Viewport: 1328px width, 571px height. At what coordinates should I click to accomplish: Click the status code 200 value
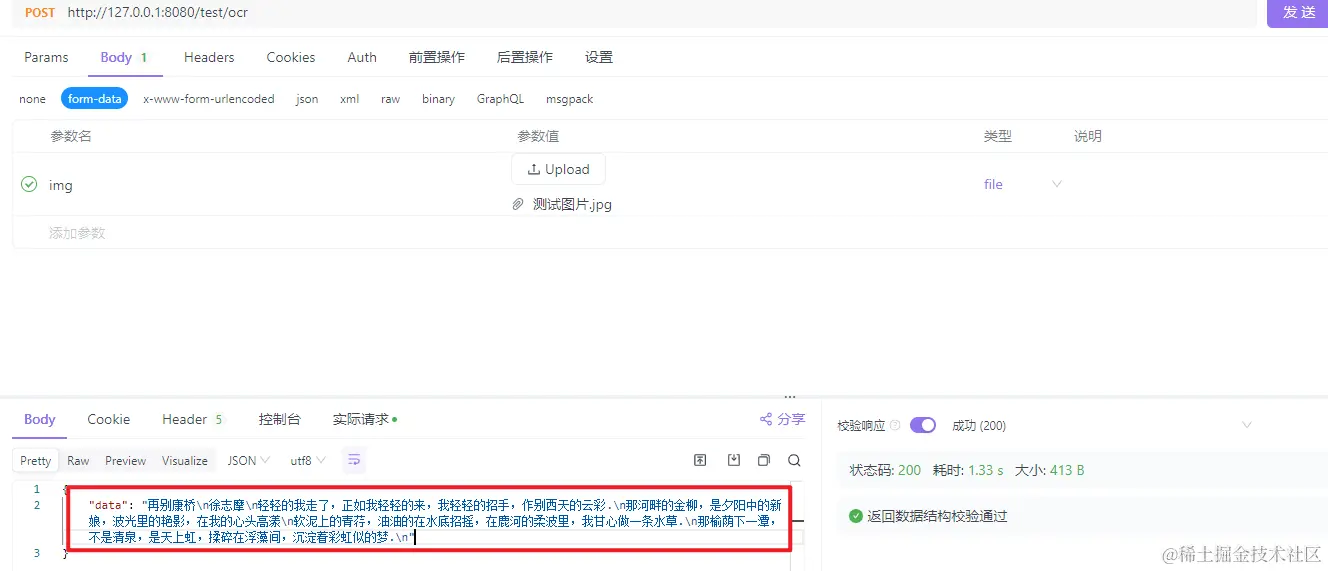[x=909, y=470]
